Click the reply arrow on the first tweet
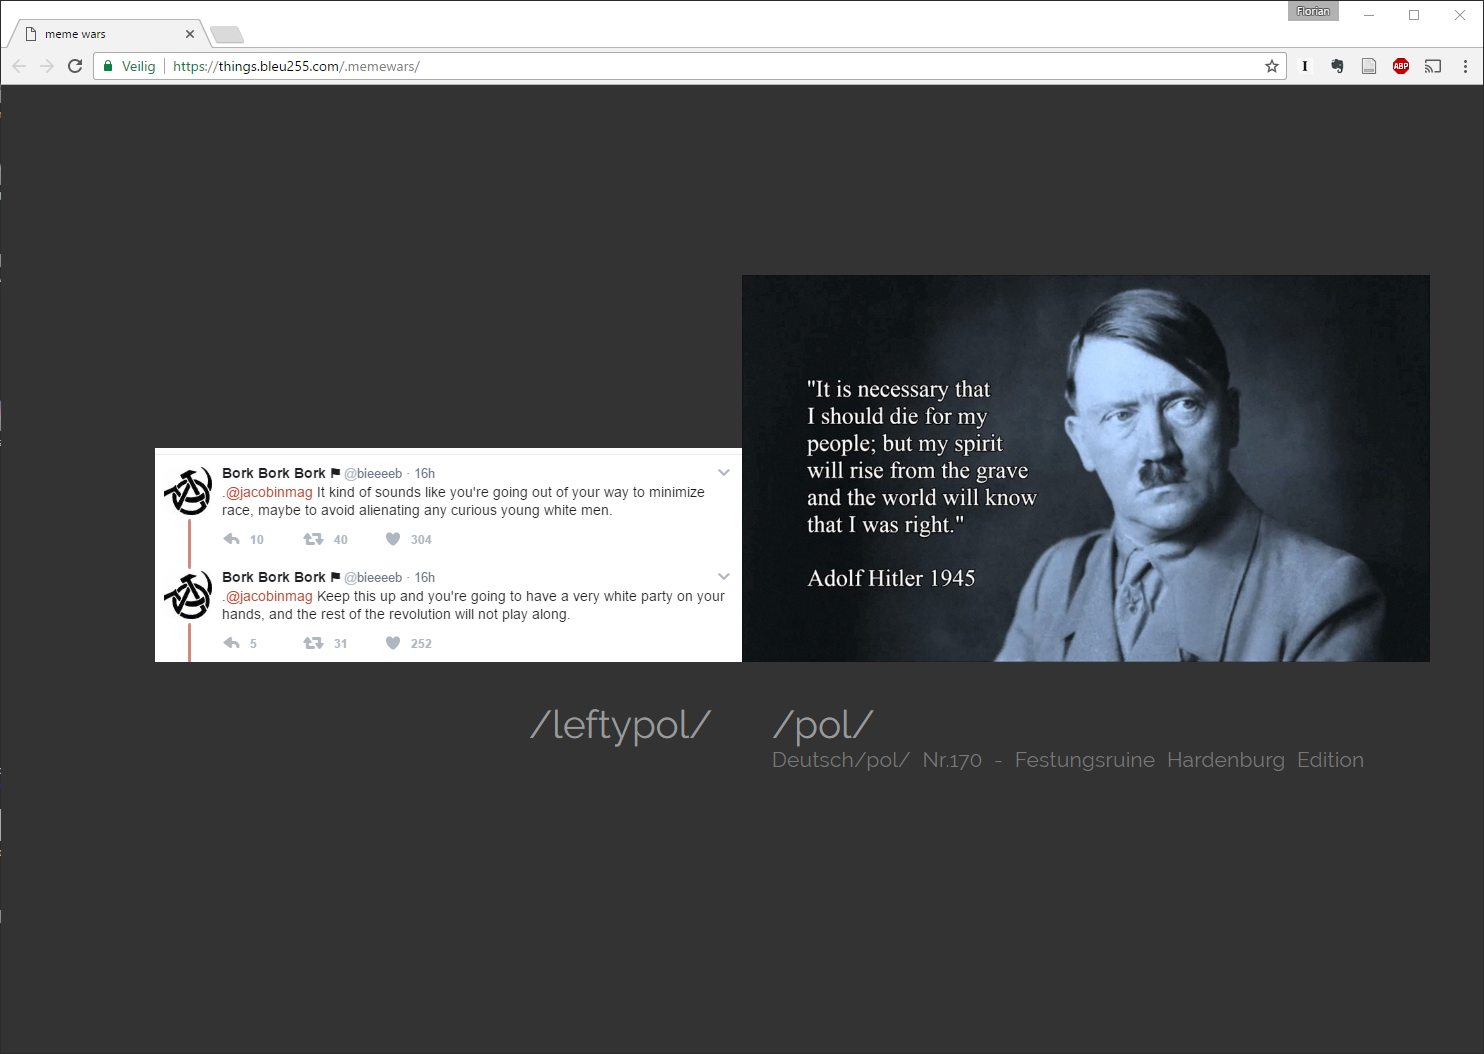This screenshot has width=1484, height=1054. click(x=232, y=539)
